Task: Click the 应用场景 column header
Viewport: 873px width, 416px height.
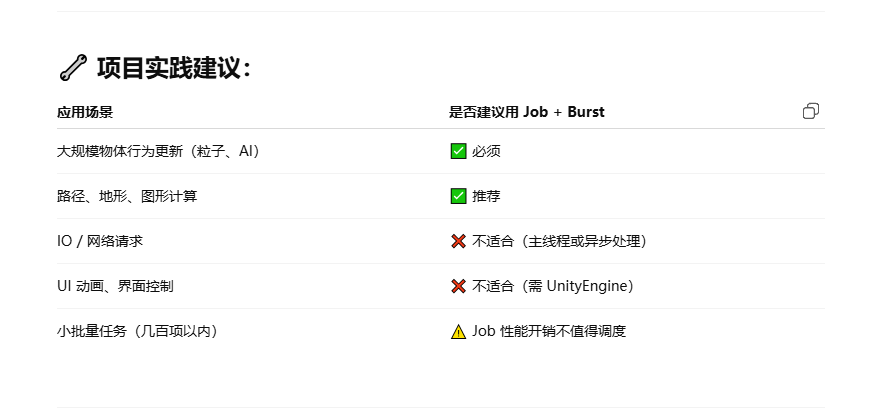Action: [85, 112]
